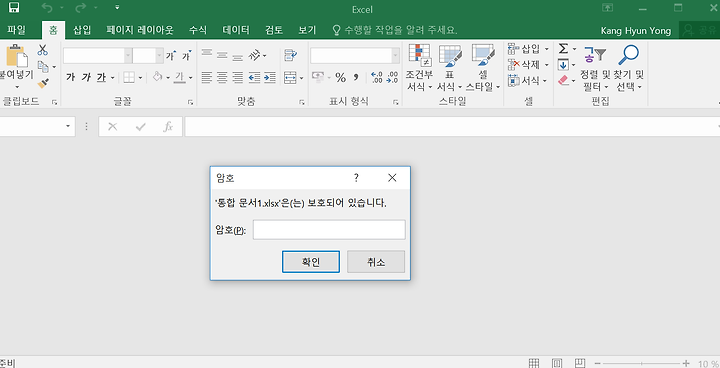The height and width of the screenshot is (368, 720).
Task: Toggle Wrap Text icon
Action: pyautogui.click(x=291, y=55)
